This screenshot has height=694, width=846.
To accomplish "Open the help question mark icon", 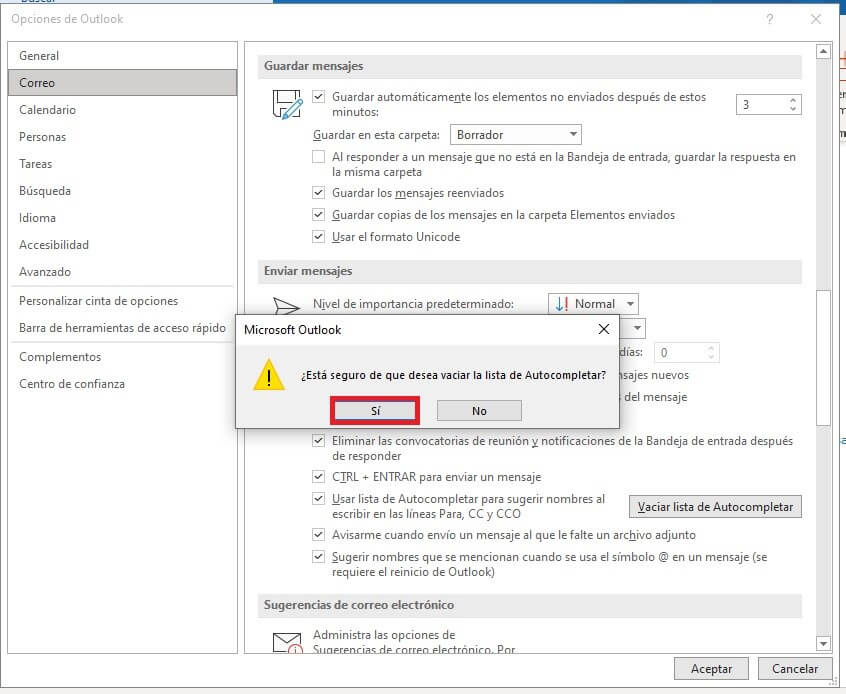I will [x=769, y=19].
